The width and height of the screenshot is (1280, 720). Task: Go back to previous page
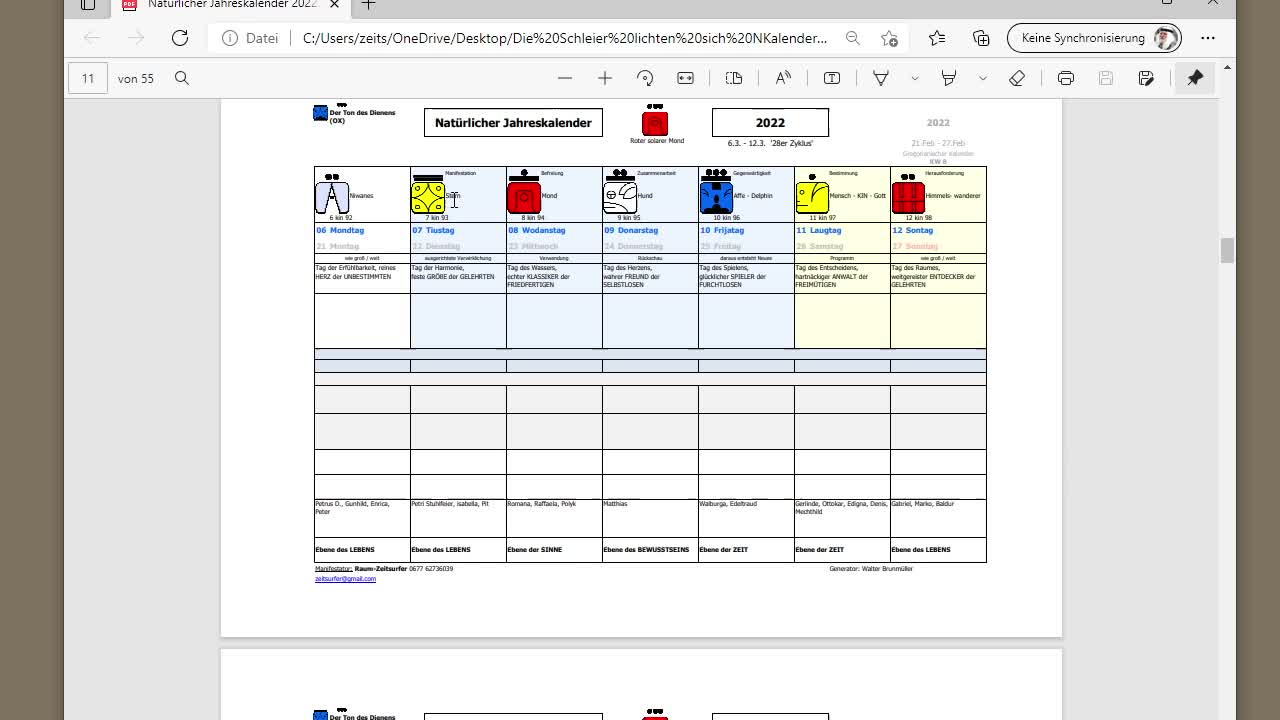point(92,38)
